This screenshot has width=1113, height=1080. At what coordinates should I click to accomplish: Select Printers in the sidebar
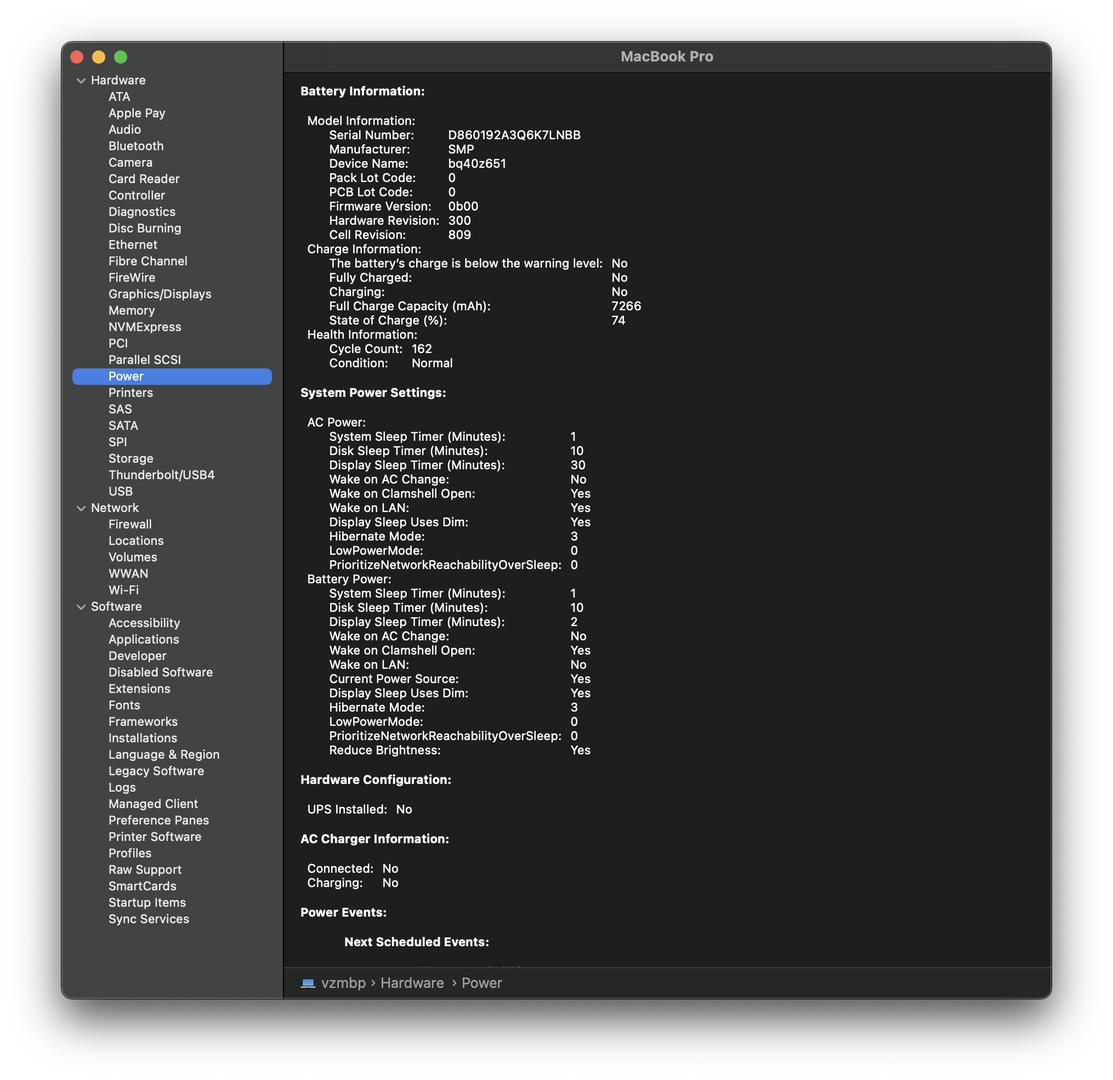click(131, 392)
